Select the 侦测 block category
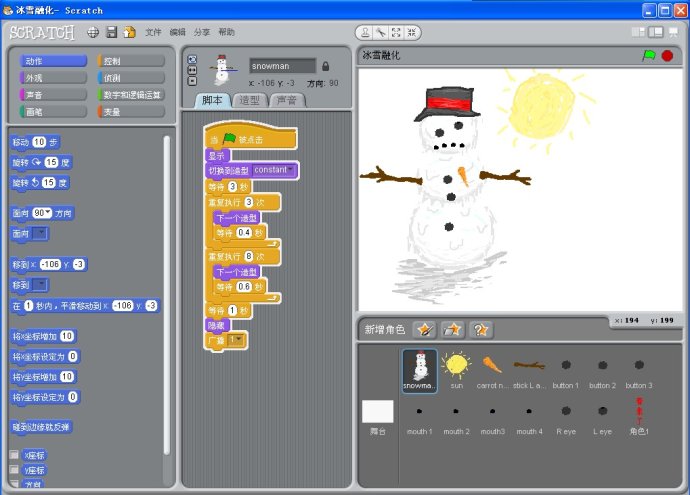Screen dimensions: 690x495 click(131, 78)
